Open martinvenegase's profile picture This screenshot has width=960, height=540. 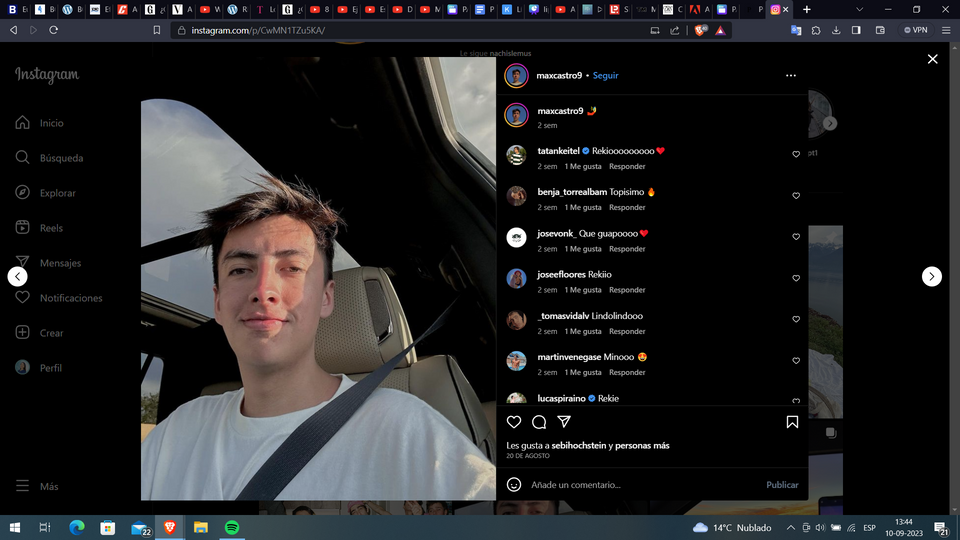516,361
